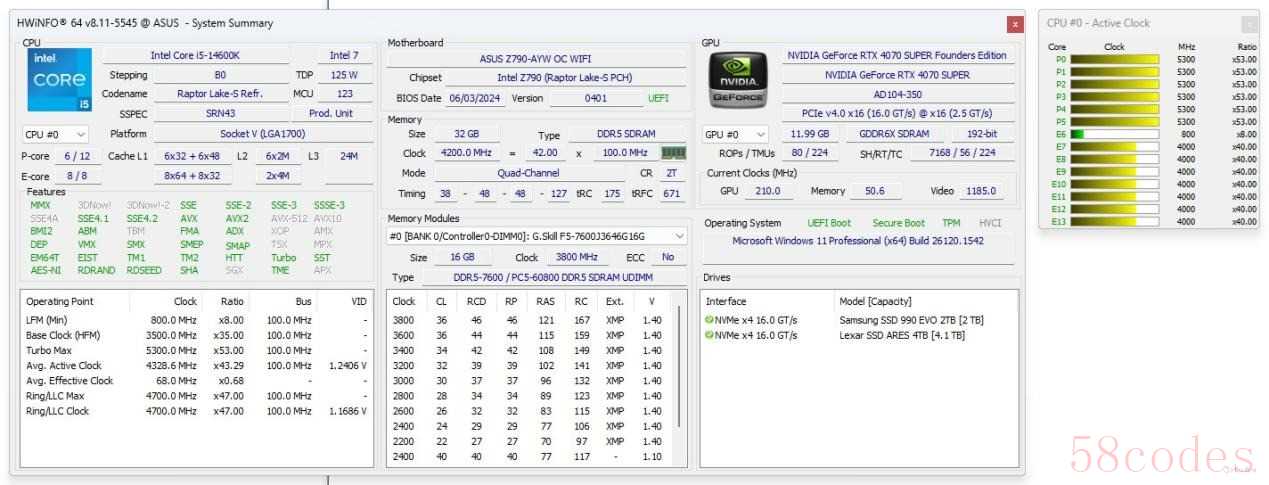This screenshot has width=1269, height=485.
Task: Open the GPU #0 selector dropdown
Action: [735, 134]
